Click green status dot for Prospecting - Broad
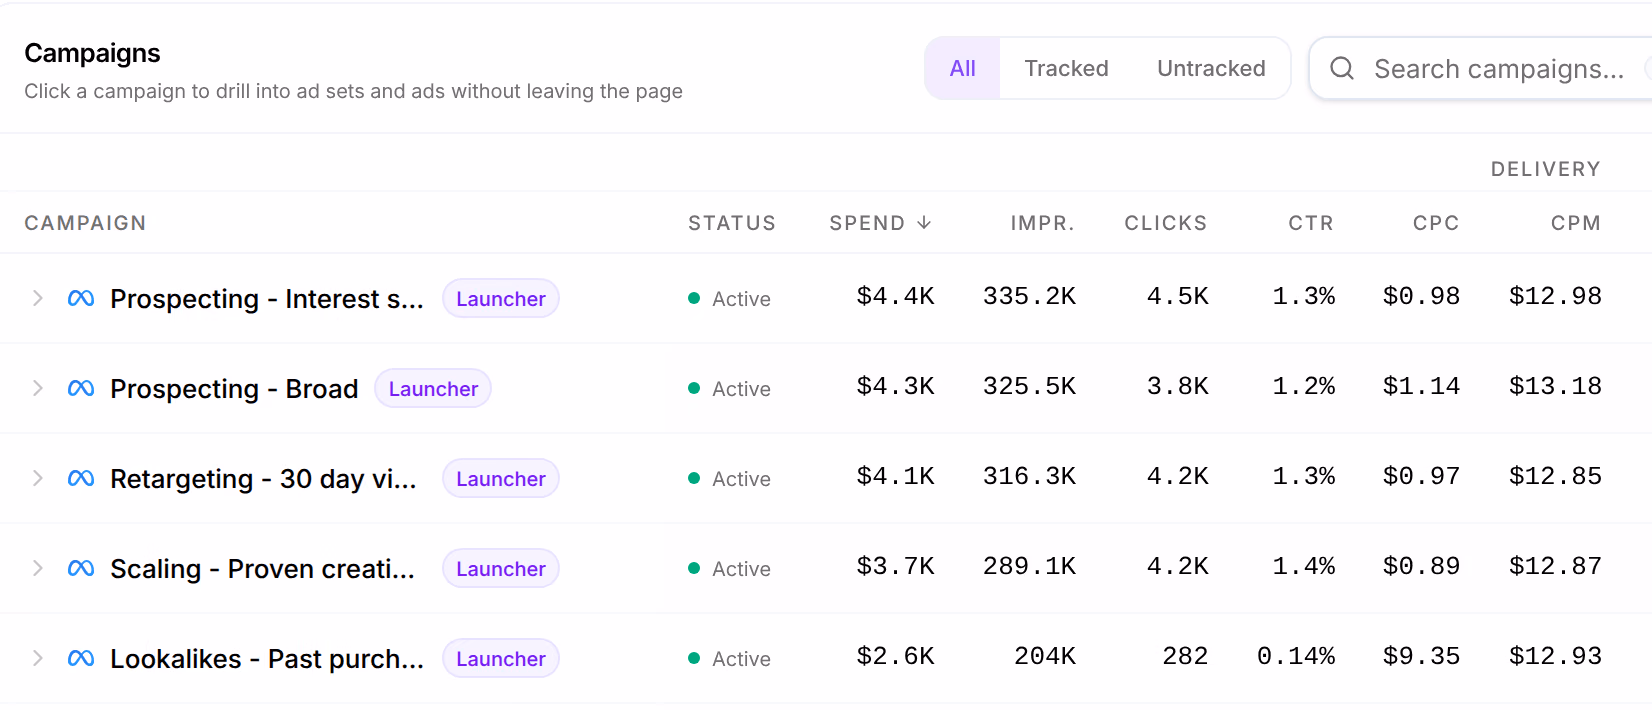The image size is (1652, 710). pos(694,388)
